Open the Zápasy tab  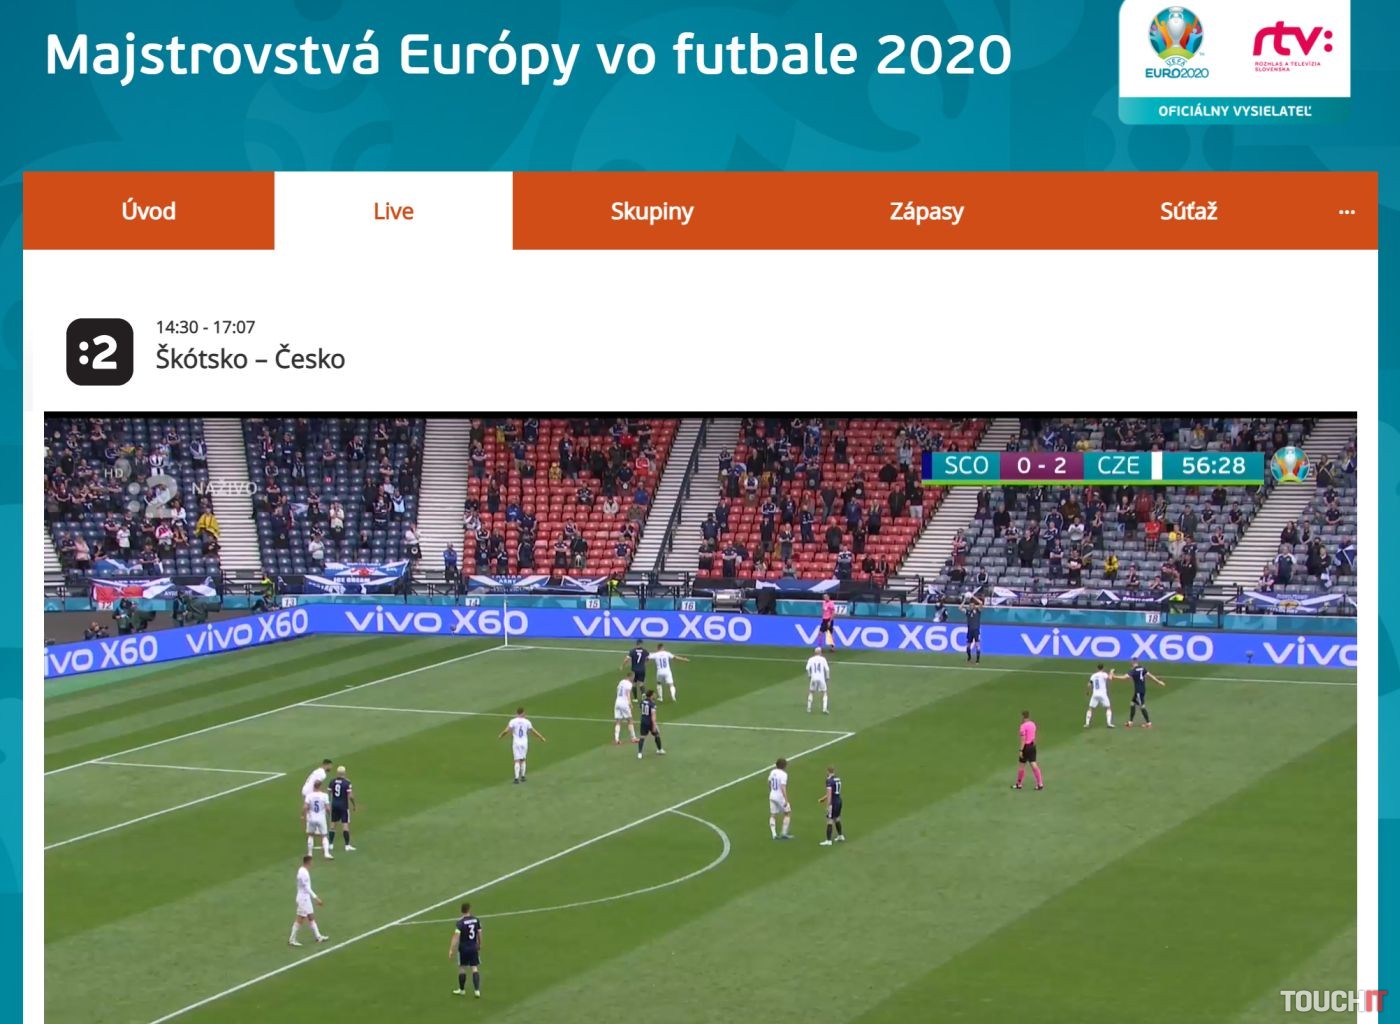click(x=926, y=211)
